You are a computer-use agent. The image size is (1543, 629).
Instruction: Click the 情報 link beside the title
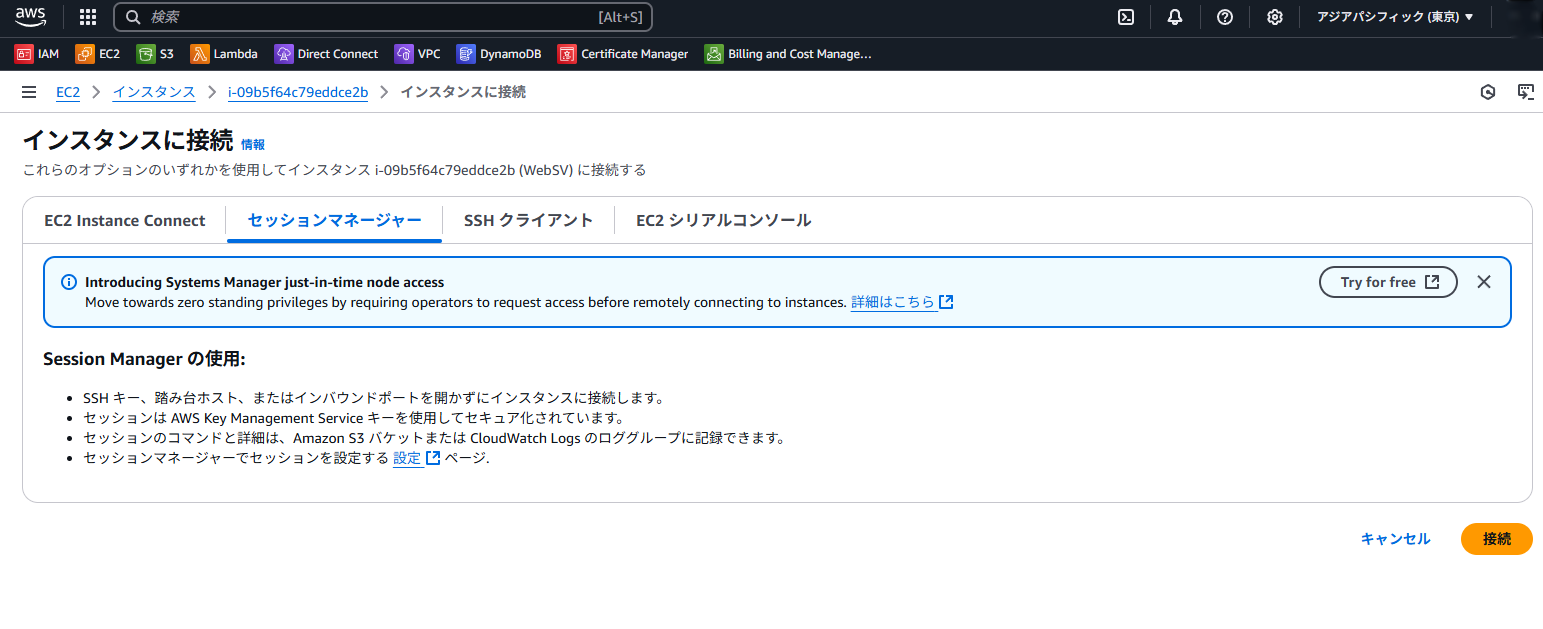pyautogui.click(x=253, y=145)
